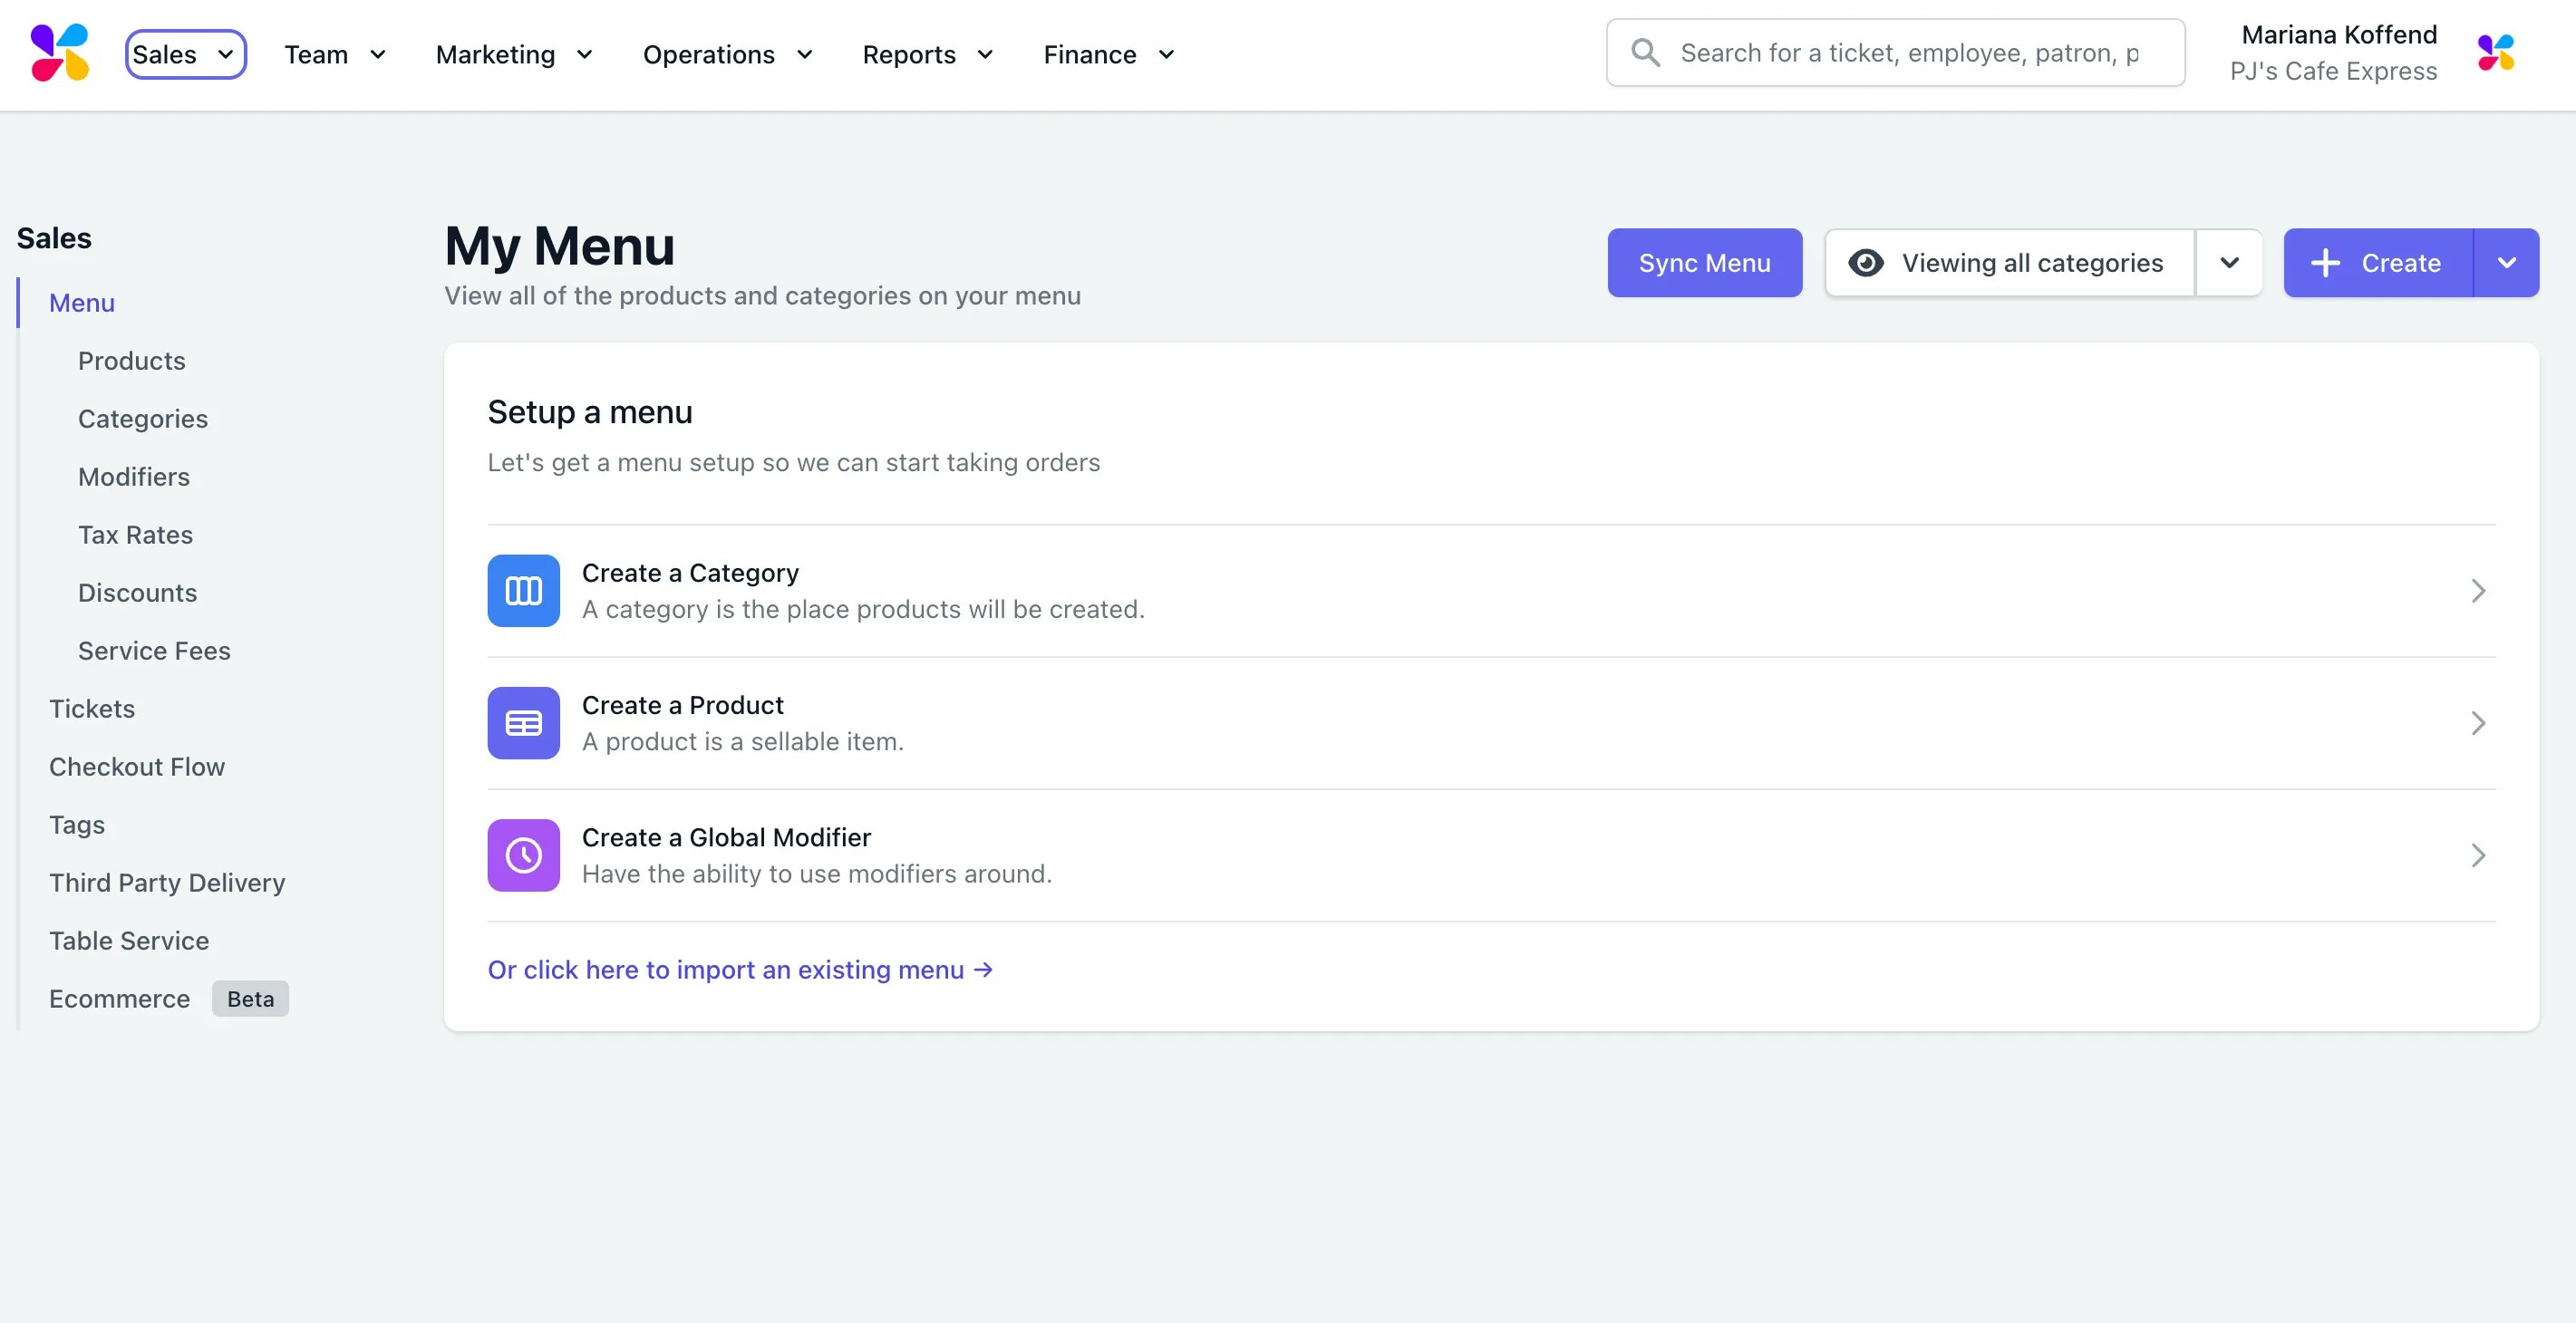Open the Sales dropdown menu
Image resolution: width=2576 pixels, height=1323 pixels.
(186, 54)
